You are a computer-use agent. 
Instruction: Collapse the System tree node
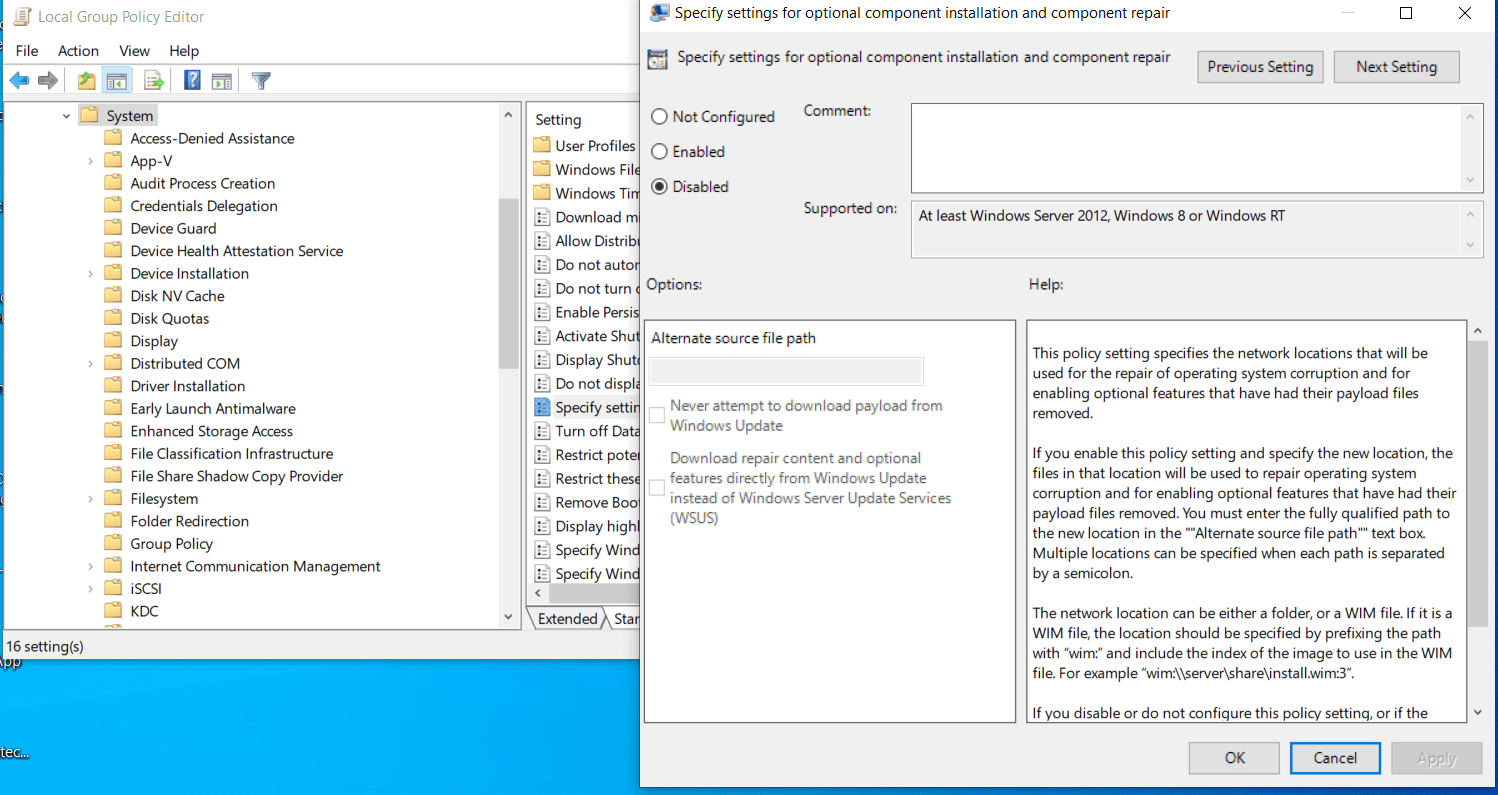pos(66,116)
